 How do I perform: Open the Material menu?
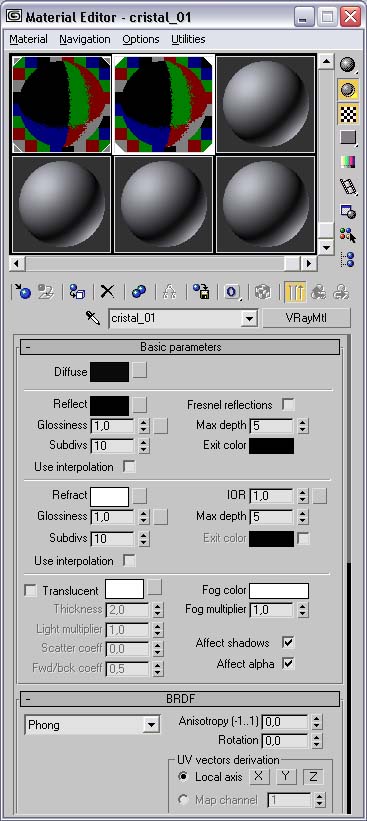click(28, 39)
